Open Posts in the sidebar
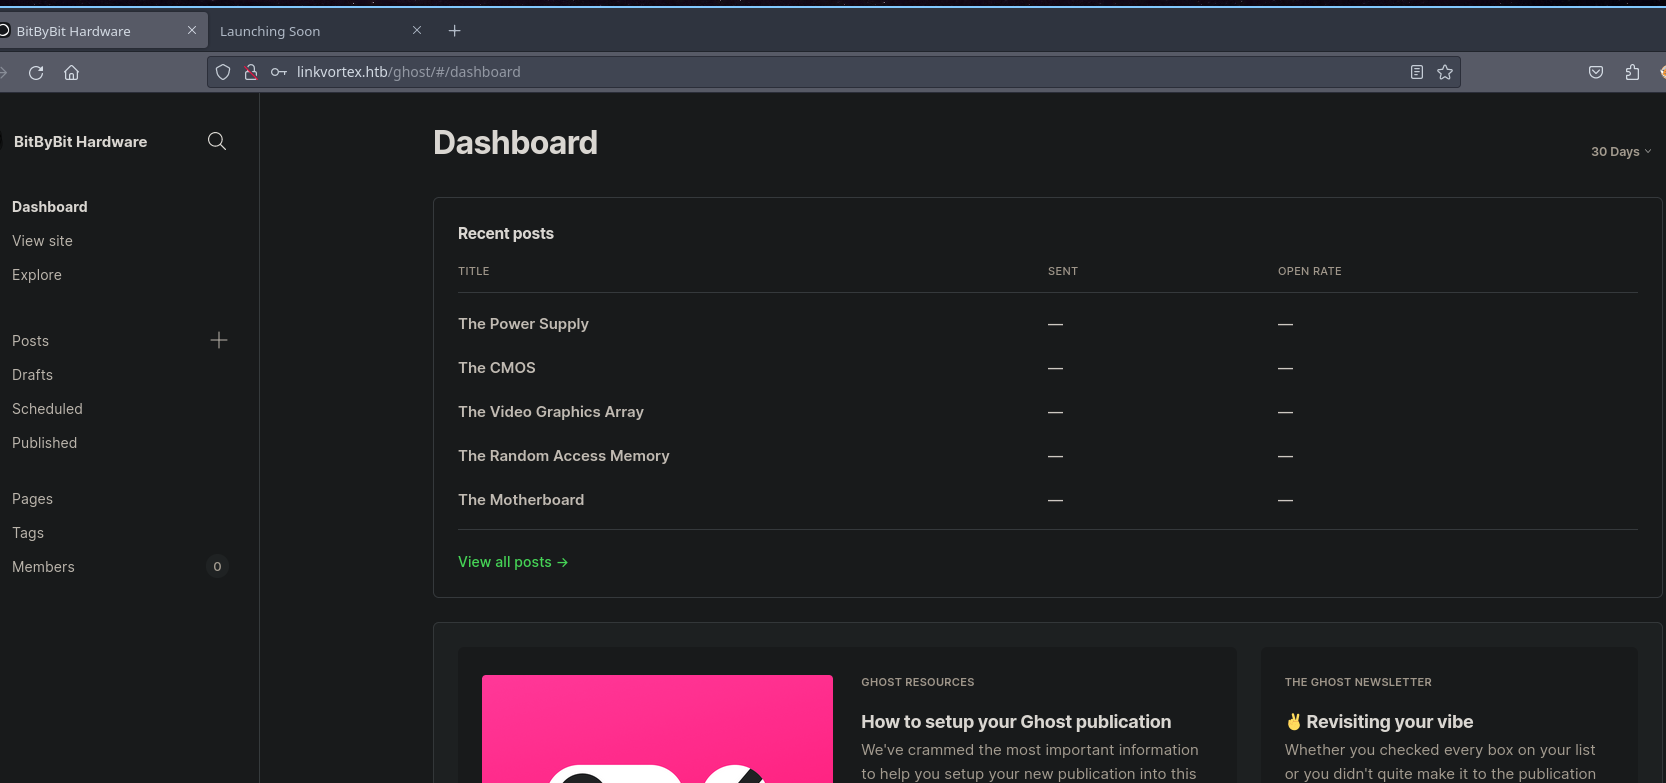 click(x=30, y=341)
